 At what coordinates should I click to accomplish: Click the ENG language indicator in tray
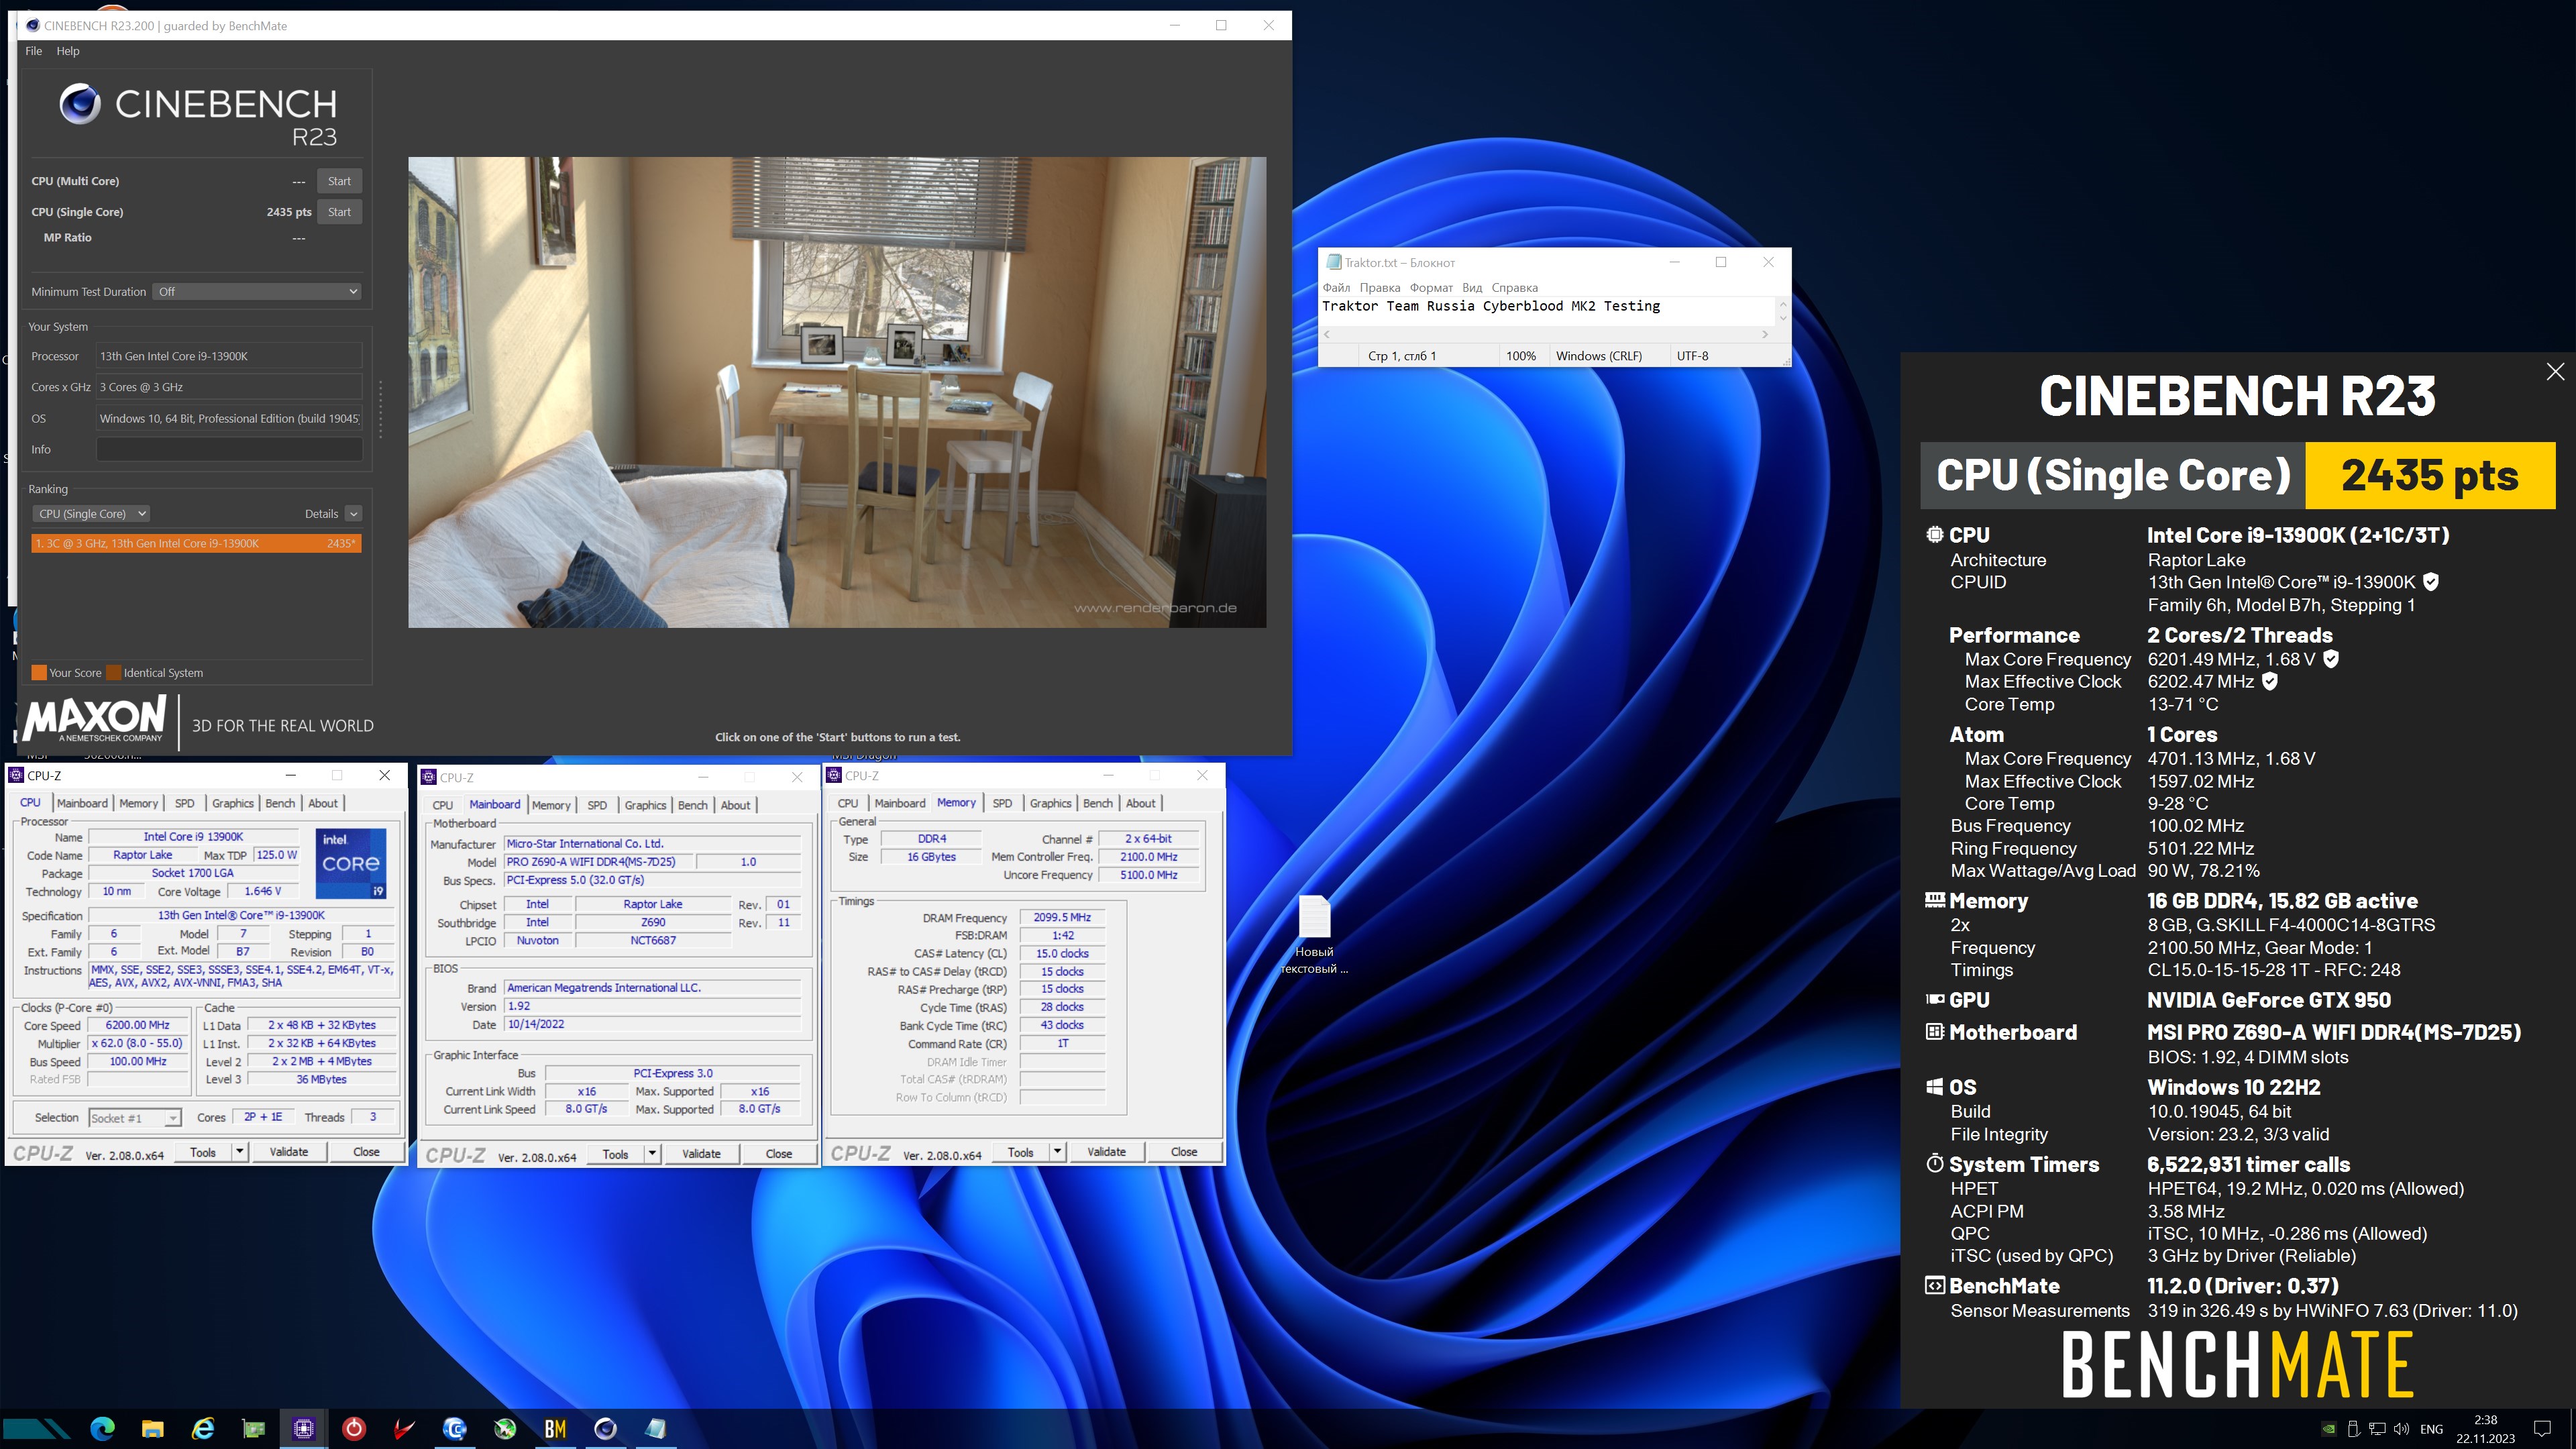(x=2432, y=1429)
